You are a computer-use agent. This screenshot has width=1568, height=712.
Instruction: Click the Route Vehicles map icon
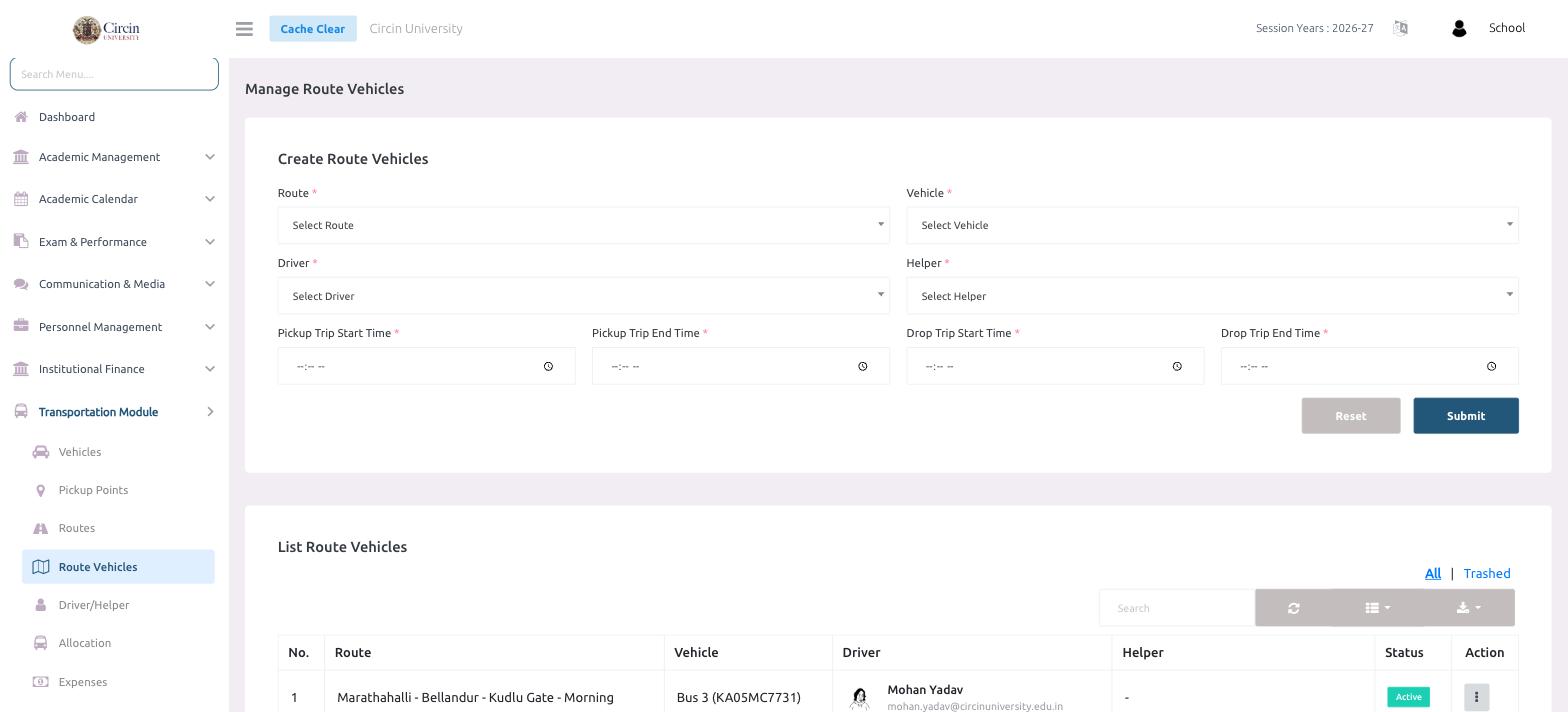(41, 567)
